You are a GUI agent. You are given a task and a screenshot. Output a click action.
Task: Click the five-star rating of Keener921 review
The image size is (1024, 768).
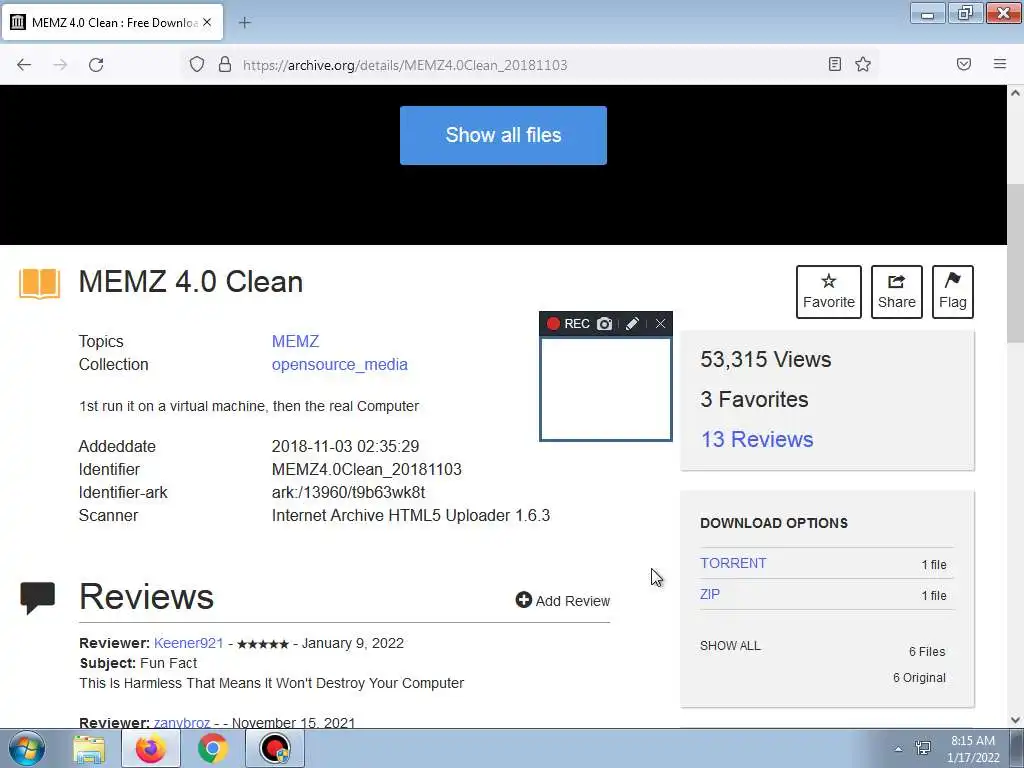pos(263,644)
